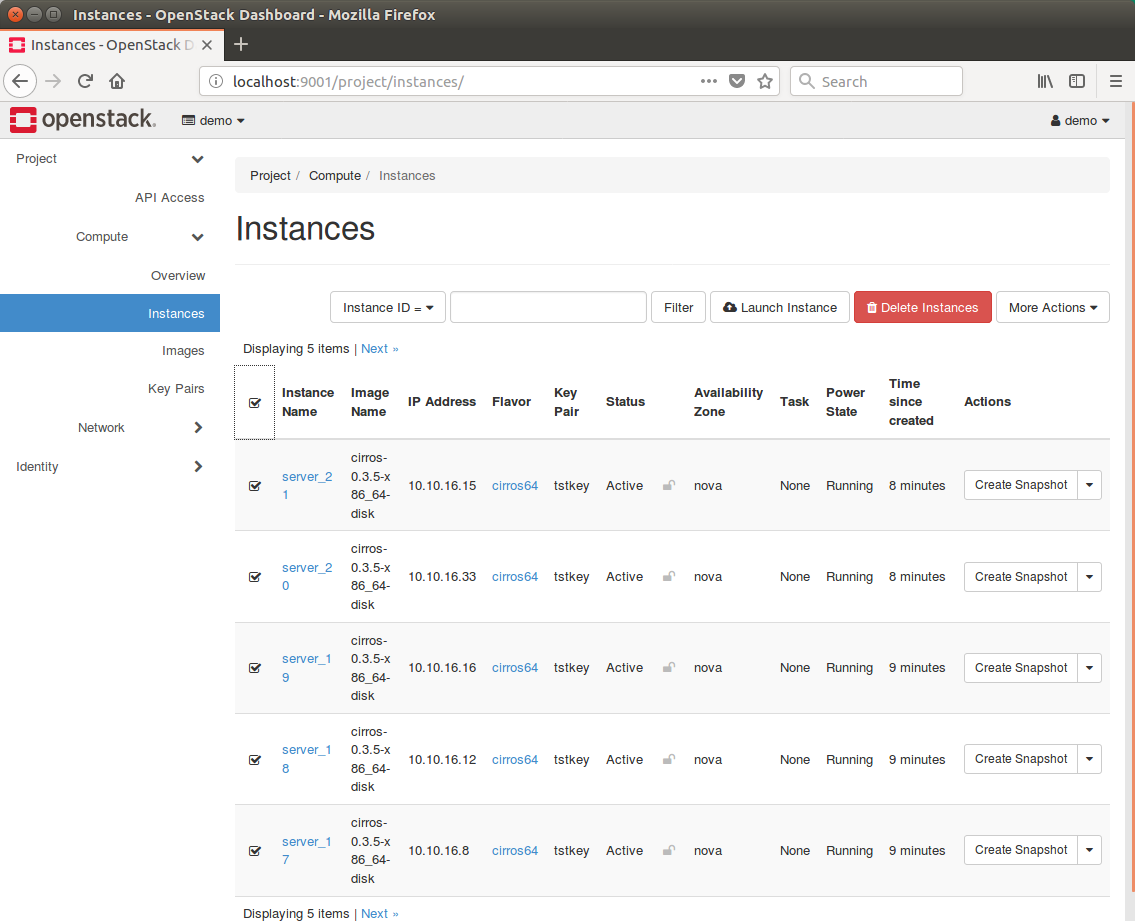Go to Overview in the sidebar
This screenshot has width=1135, height=921.
point(178,276)
